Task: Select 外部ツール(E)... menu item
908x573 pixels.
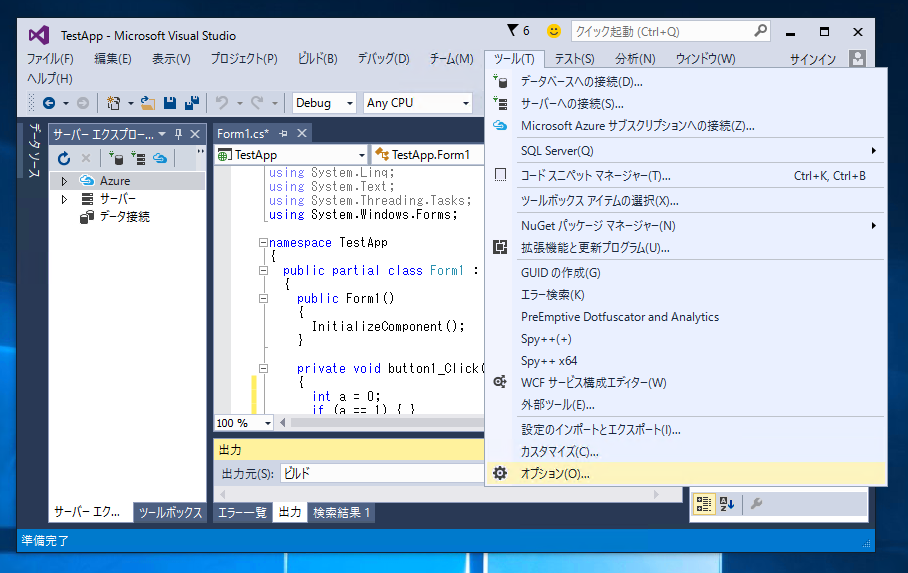Action: pyautogui.click(x=686, y=404)
